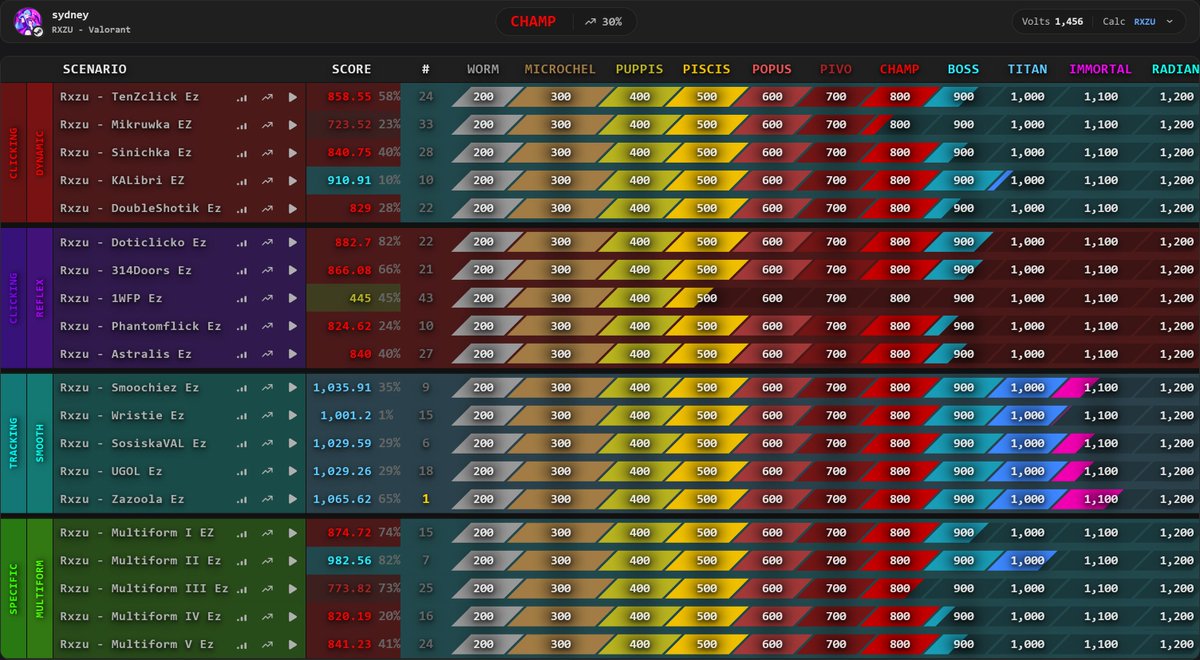Click the SMOOTH subcategory label
The width and height of the screenshot is (1200, 660).
pyautogui.click(x=40, y=443)
